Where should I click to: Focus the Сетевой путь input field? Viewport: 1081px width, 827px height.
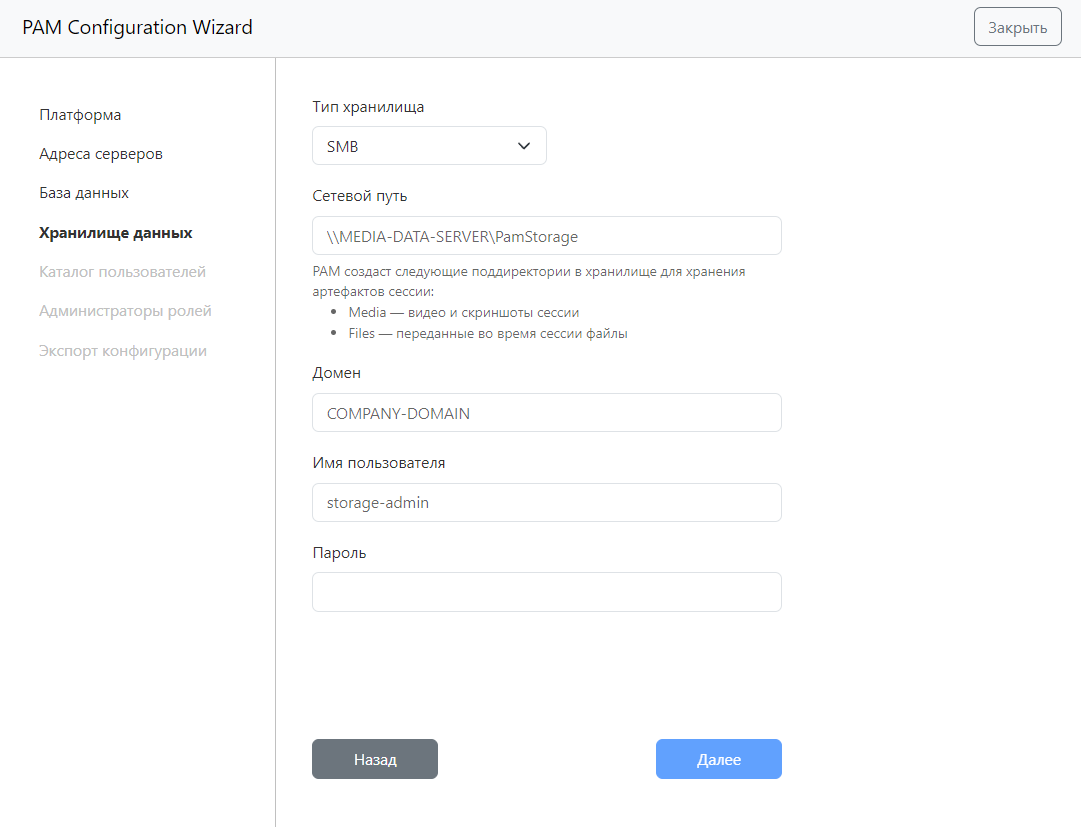(546, 236)
